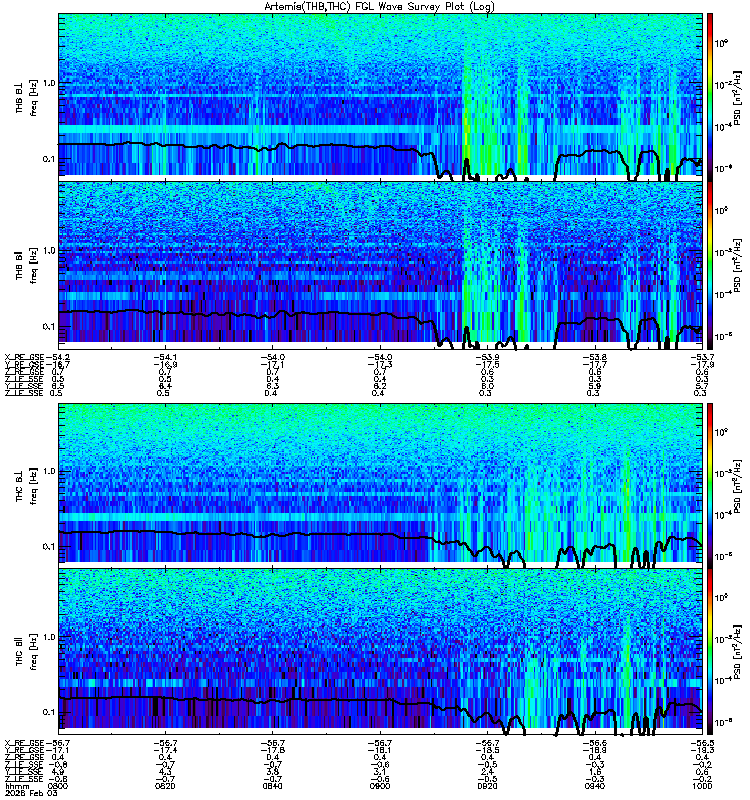
Task: Click the THC Y_RE_GSE value -19.3
Action: [x=702, y=750]
